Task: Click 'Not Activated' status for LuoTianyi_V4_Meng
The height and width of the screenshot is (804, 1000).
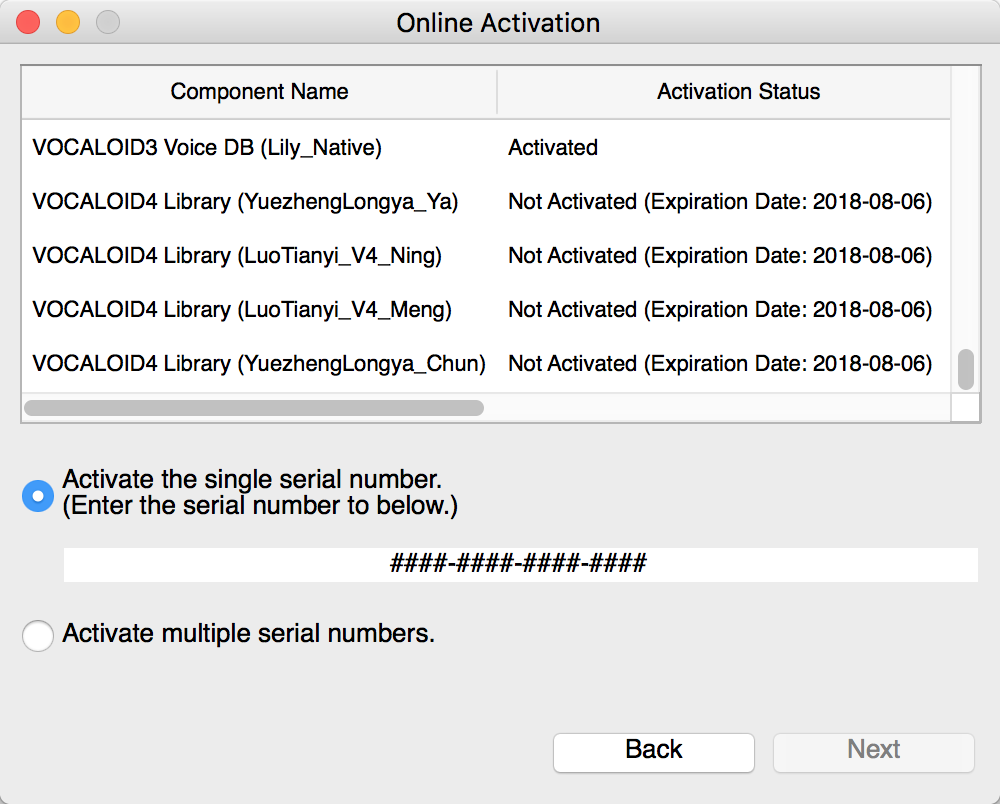Action: click(720, 310)
